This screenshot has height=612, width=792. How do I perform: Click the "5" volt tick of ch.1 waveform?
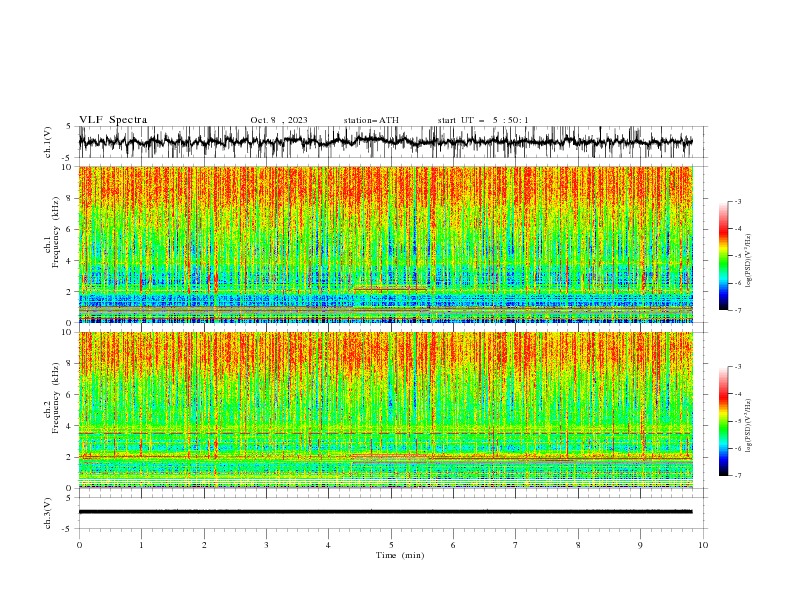[x=68, y=127]
